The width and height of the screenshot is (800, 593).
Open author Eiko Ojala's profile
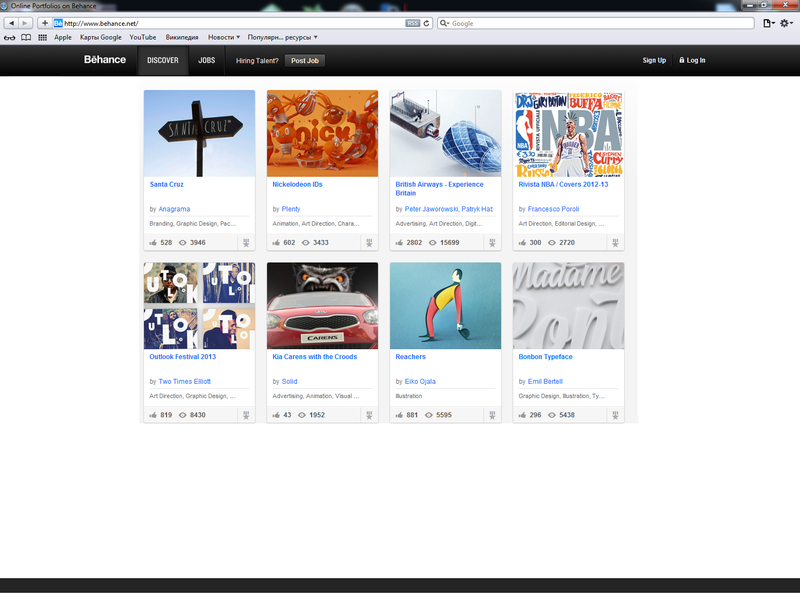click(420, 381)
